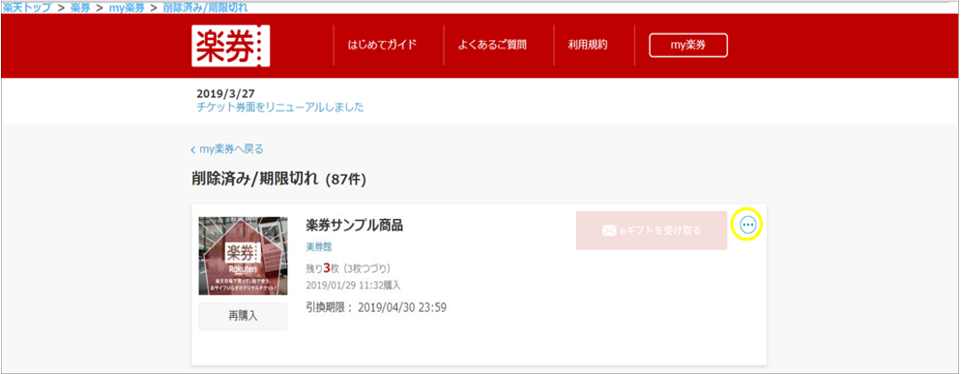Click the my楽券 breadcrumb link
Screen dimensions: 961x374
tap(127, 9)
